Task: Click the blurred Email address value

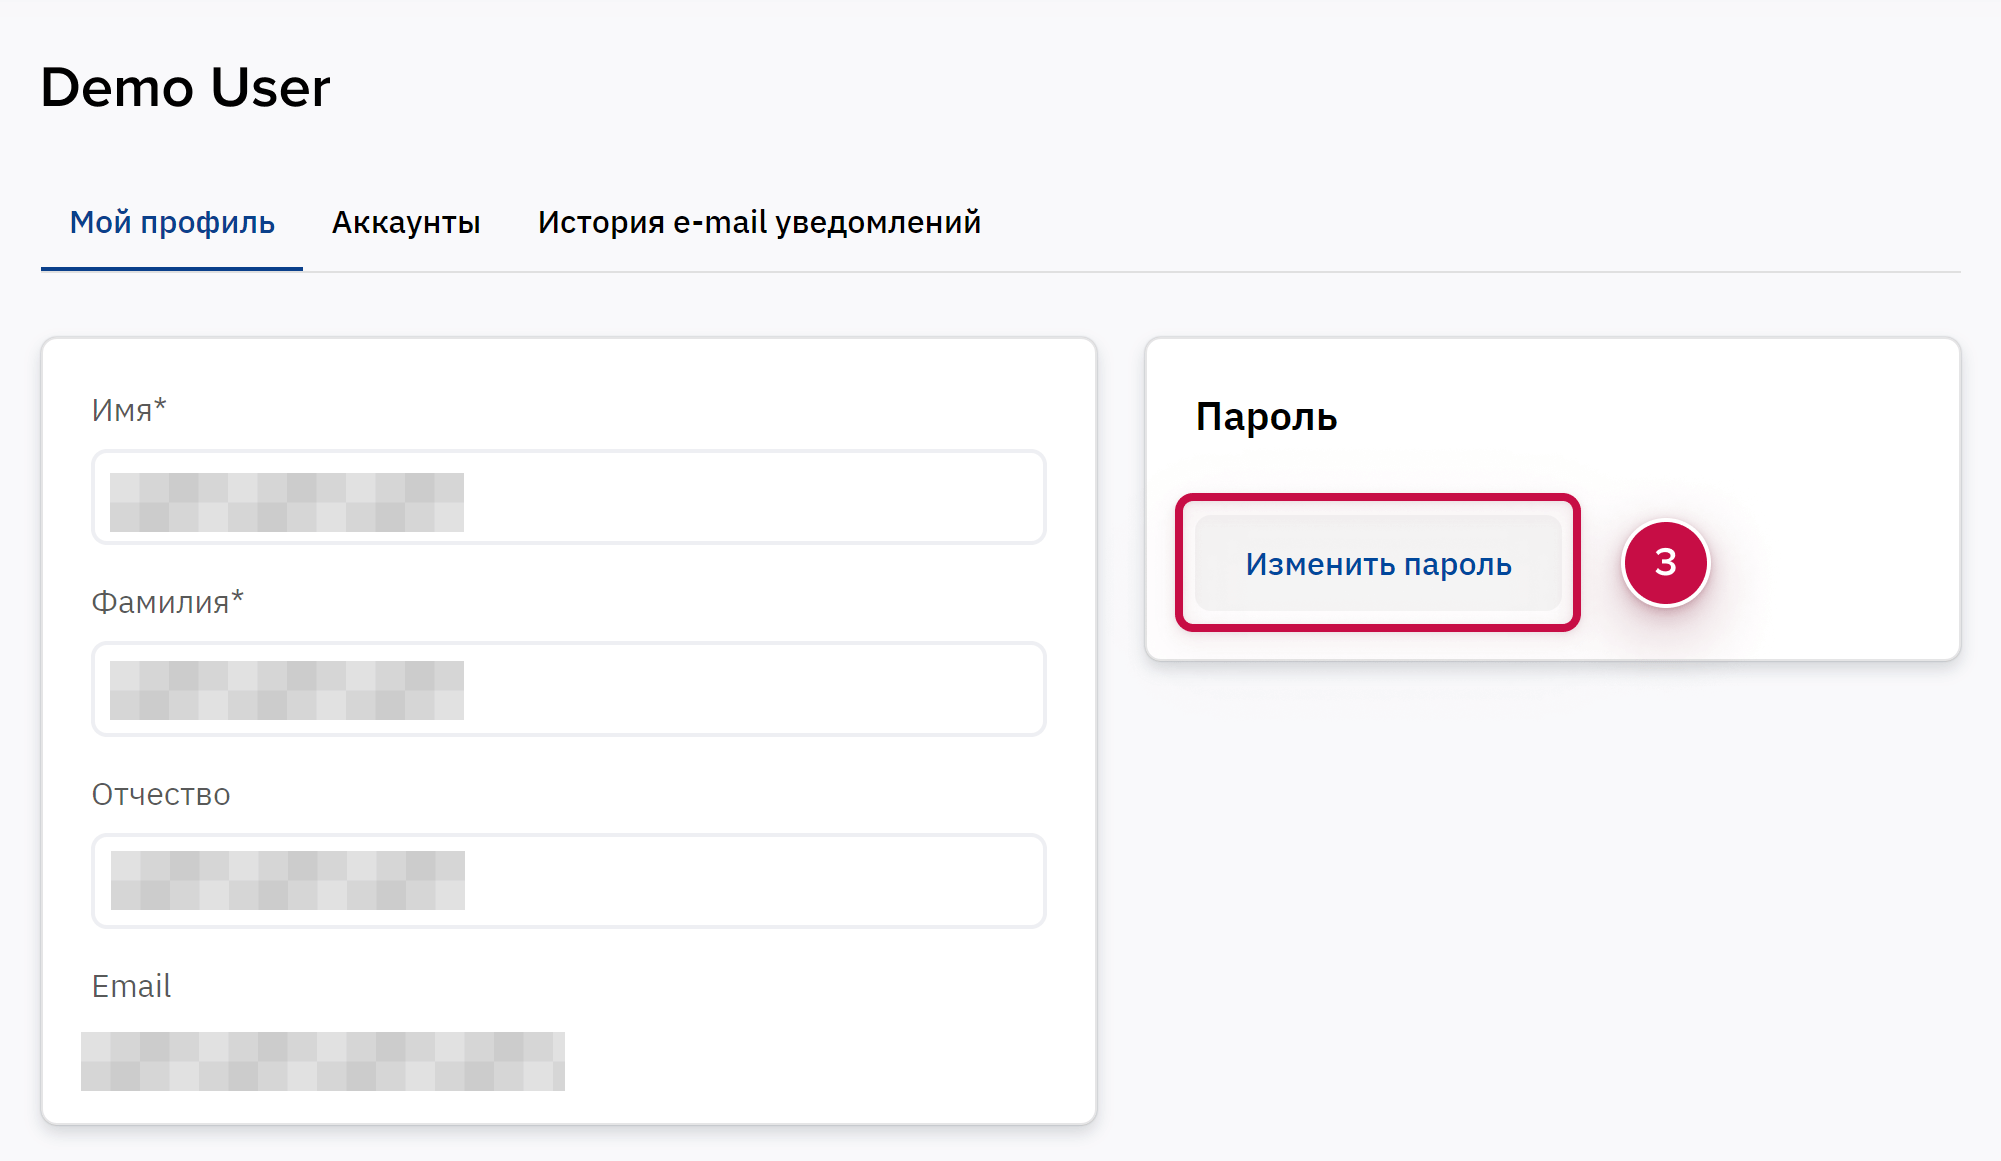Action: [x=322, y=1061]
